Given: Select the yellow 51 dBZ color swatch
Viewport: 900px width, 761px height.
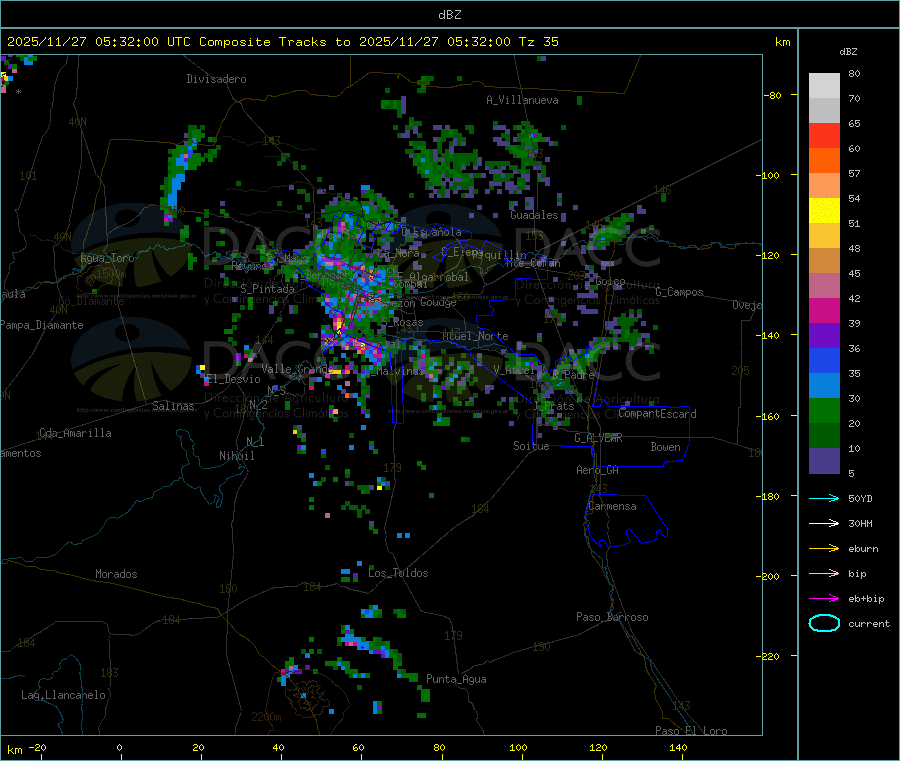Looking at the screenshot, I should coord(824,211).
